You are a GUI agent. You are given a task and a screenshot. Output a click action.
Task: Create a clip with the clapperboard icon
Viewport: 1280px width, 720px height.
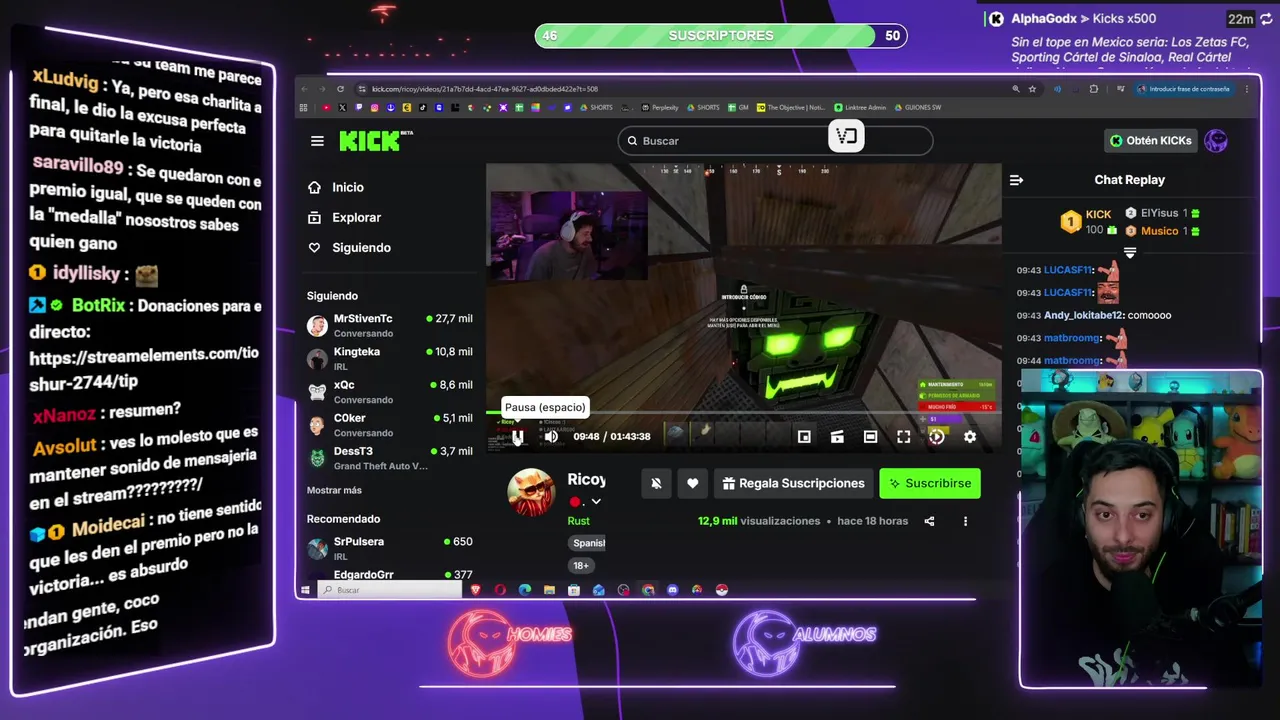(x=837, y=437)
